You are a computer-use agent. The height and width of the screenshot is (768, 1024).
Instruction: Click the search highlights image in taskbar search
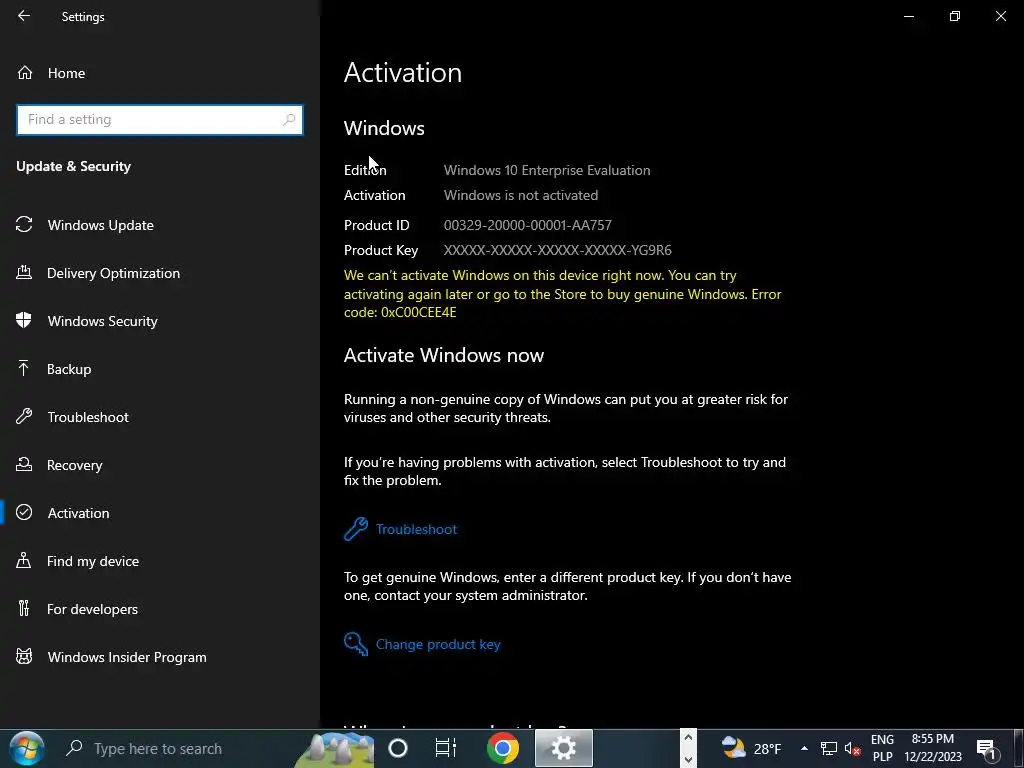click(x=335, y=750)
